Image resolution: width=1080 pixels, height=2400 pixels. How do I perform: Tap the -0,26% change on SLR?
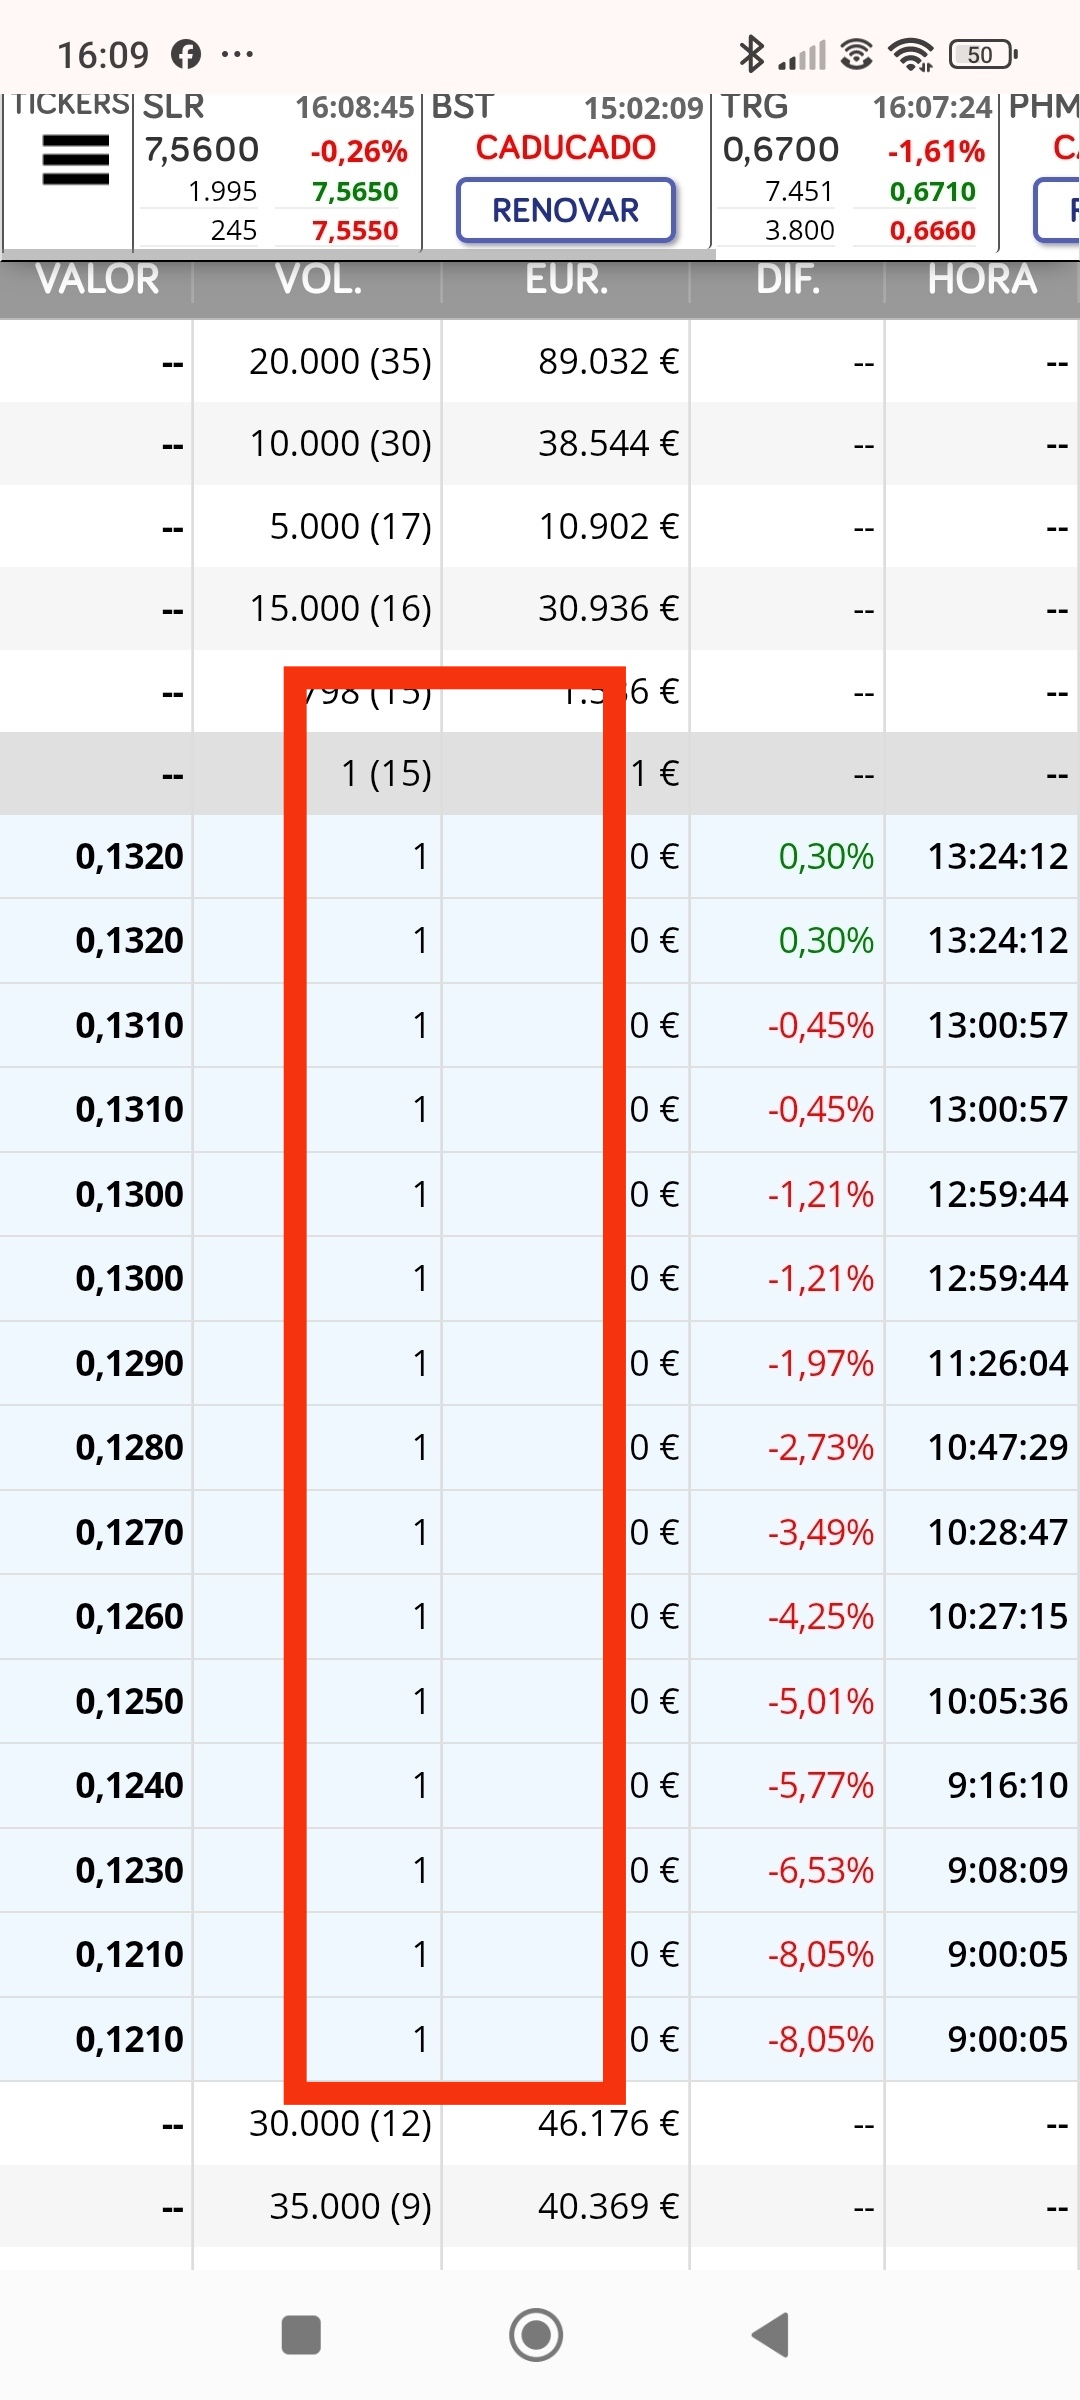359,151
